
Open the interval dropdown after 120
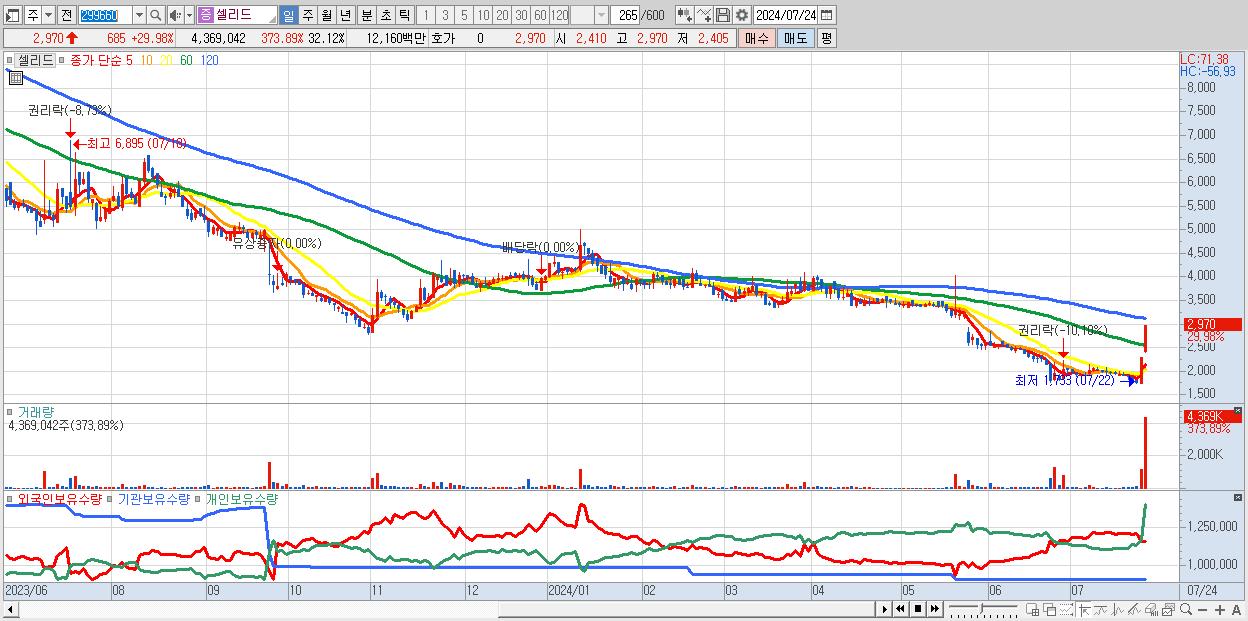coord(601,15)
